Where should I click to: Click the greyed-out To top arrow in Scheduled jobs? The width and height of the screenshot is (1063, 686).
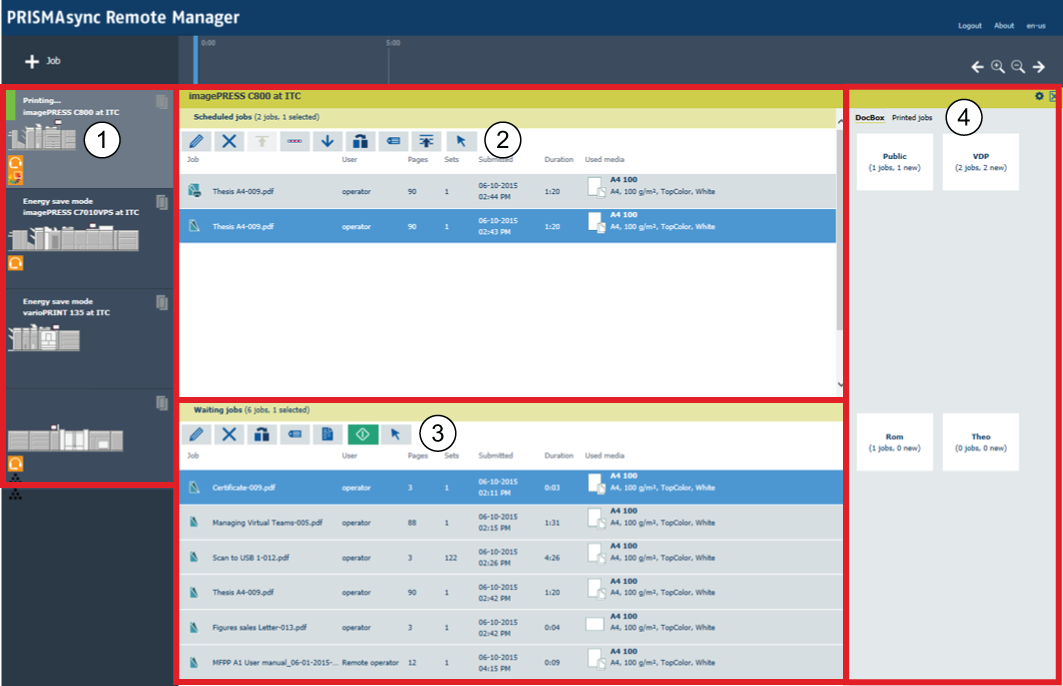[262, 141]
